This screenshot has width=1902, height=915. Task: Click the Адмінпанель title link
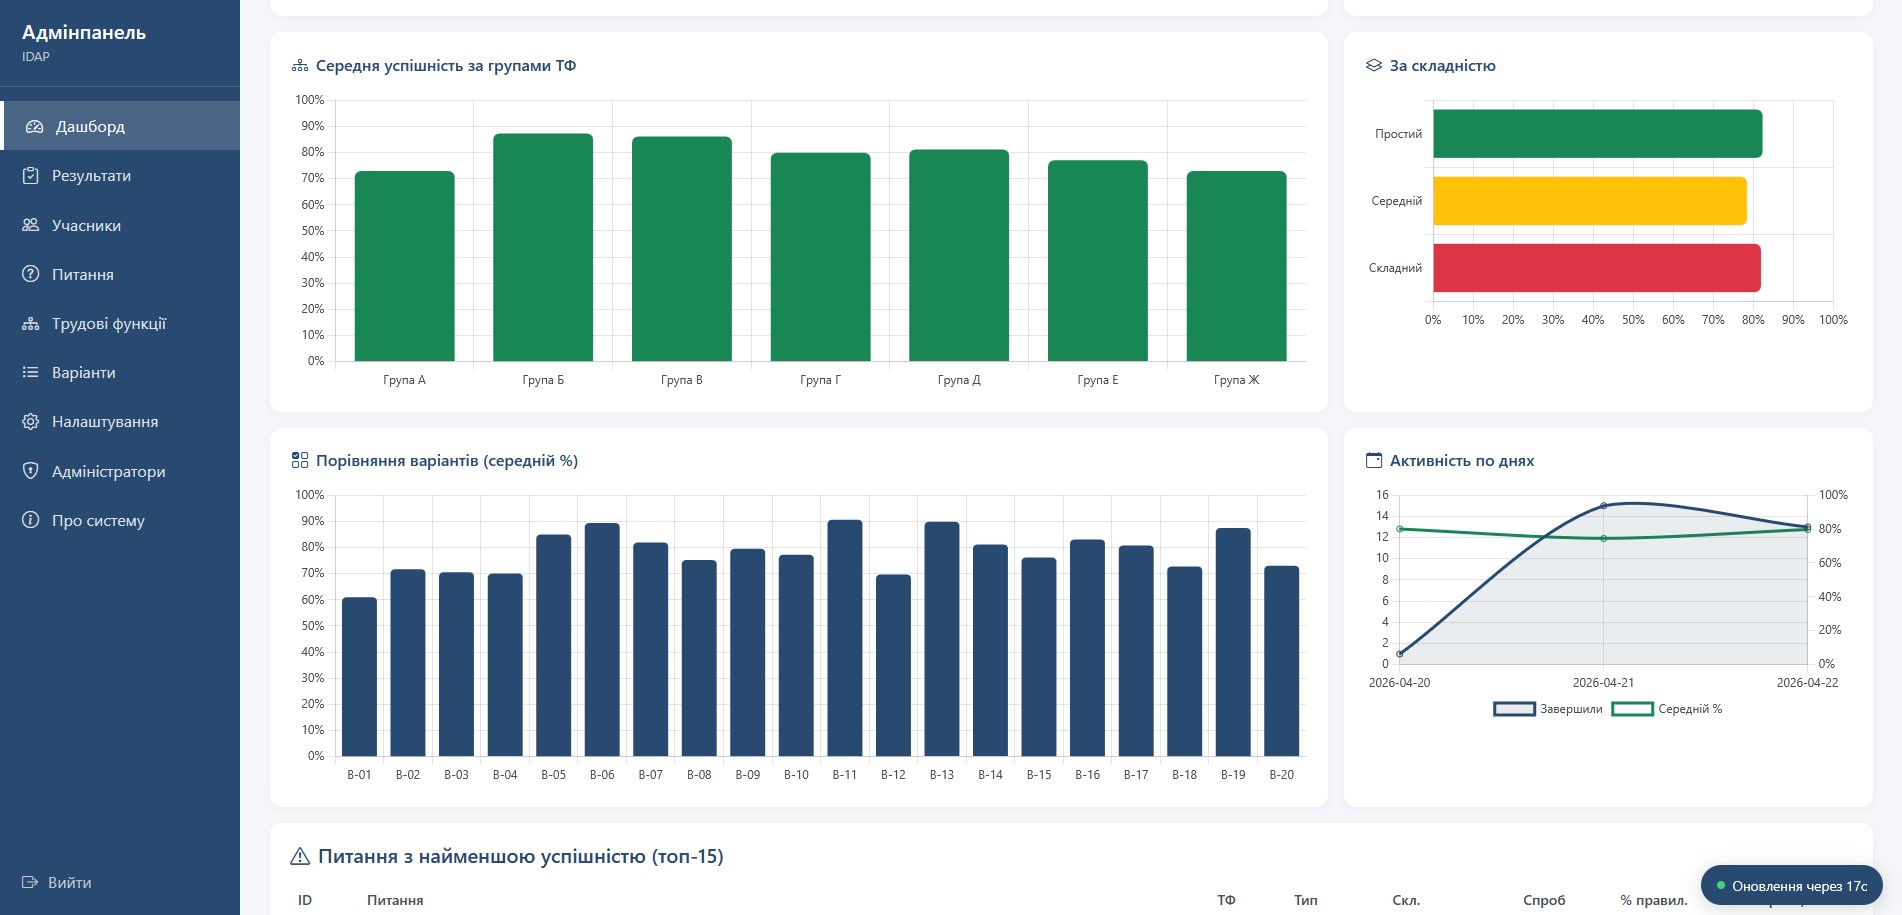[x=84, y=33]
